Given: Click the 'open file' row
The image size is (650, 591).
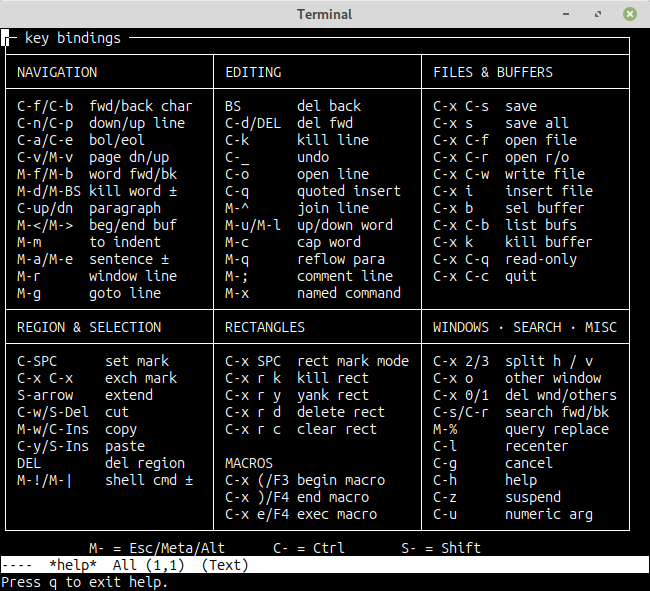Looking at the screenshot, I should click(x=505, y=140).
